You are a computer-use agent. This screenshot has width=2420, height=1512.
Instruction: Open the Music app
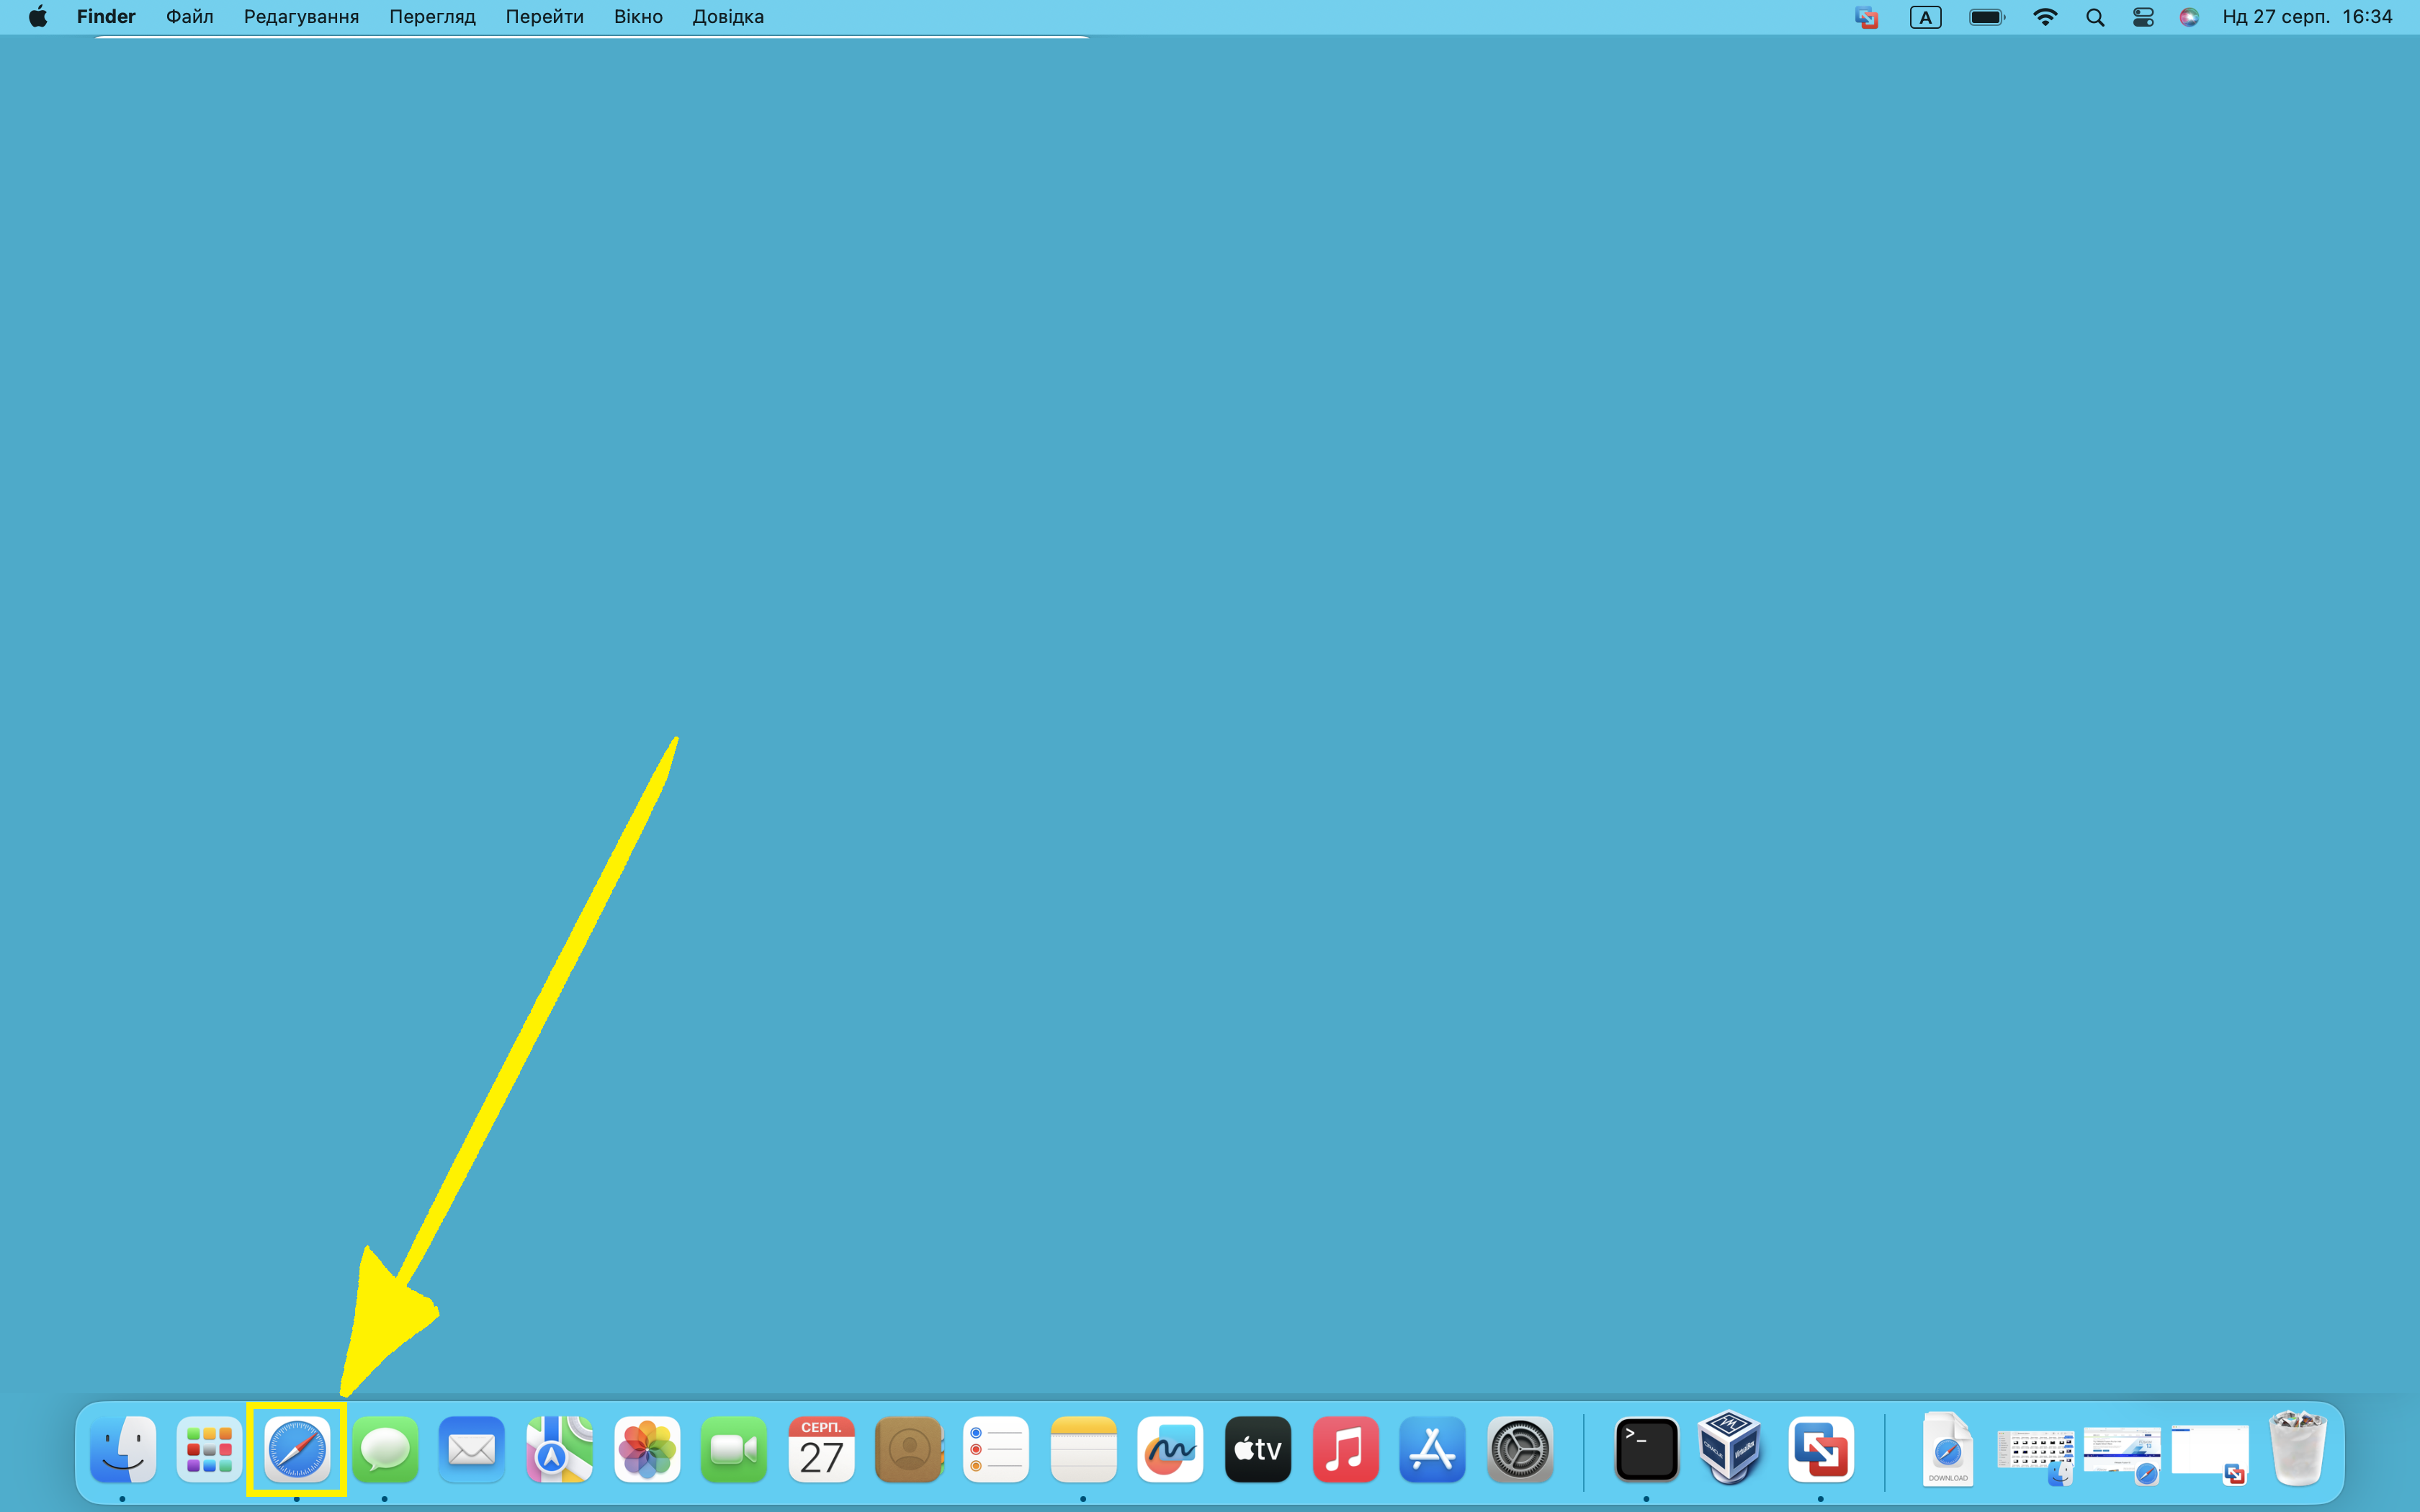tap(1345, 1449)
